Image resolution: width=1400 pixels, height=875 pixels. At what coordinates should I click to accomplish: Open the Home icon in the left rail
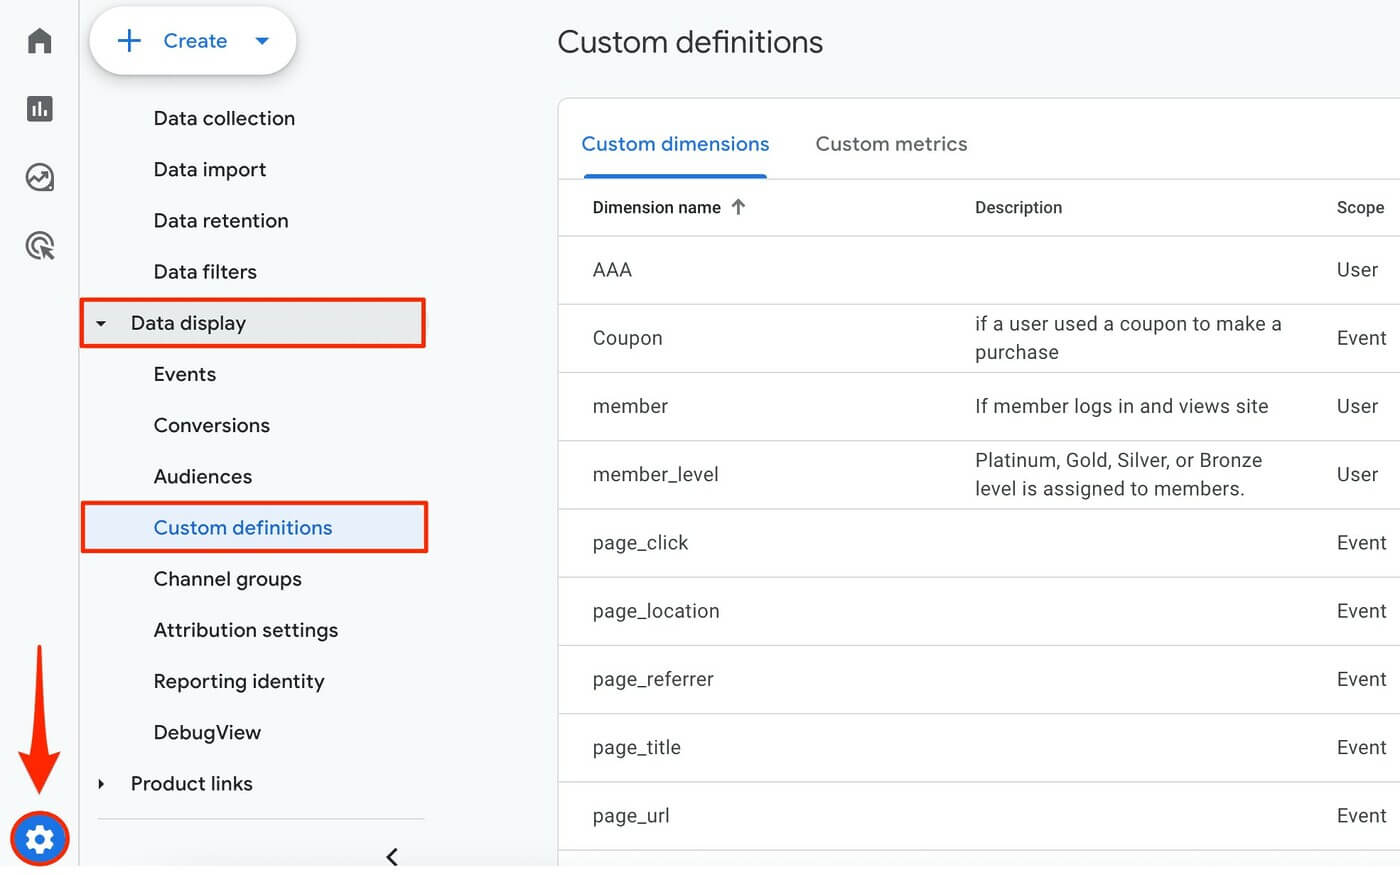click(39, 40)
